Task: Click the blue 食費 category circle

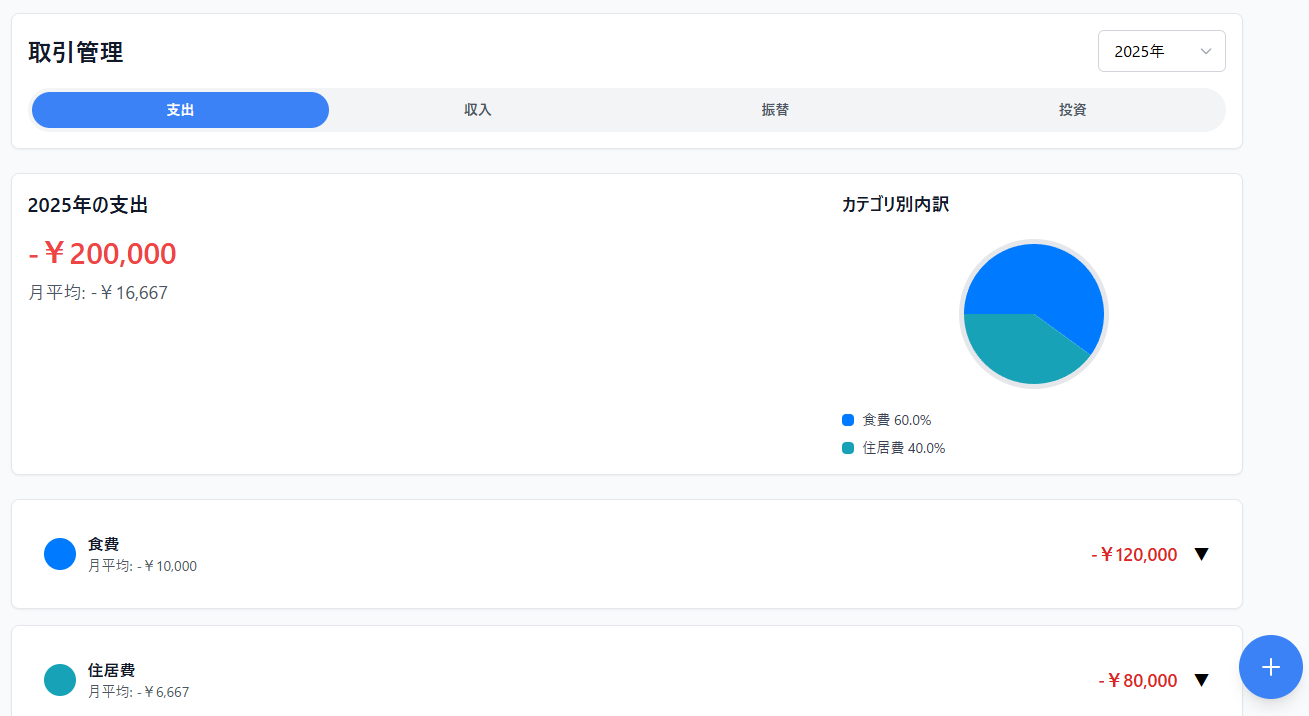Action: pos(60,554)
